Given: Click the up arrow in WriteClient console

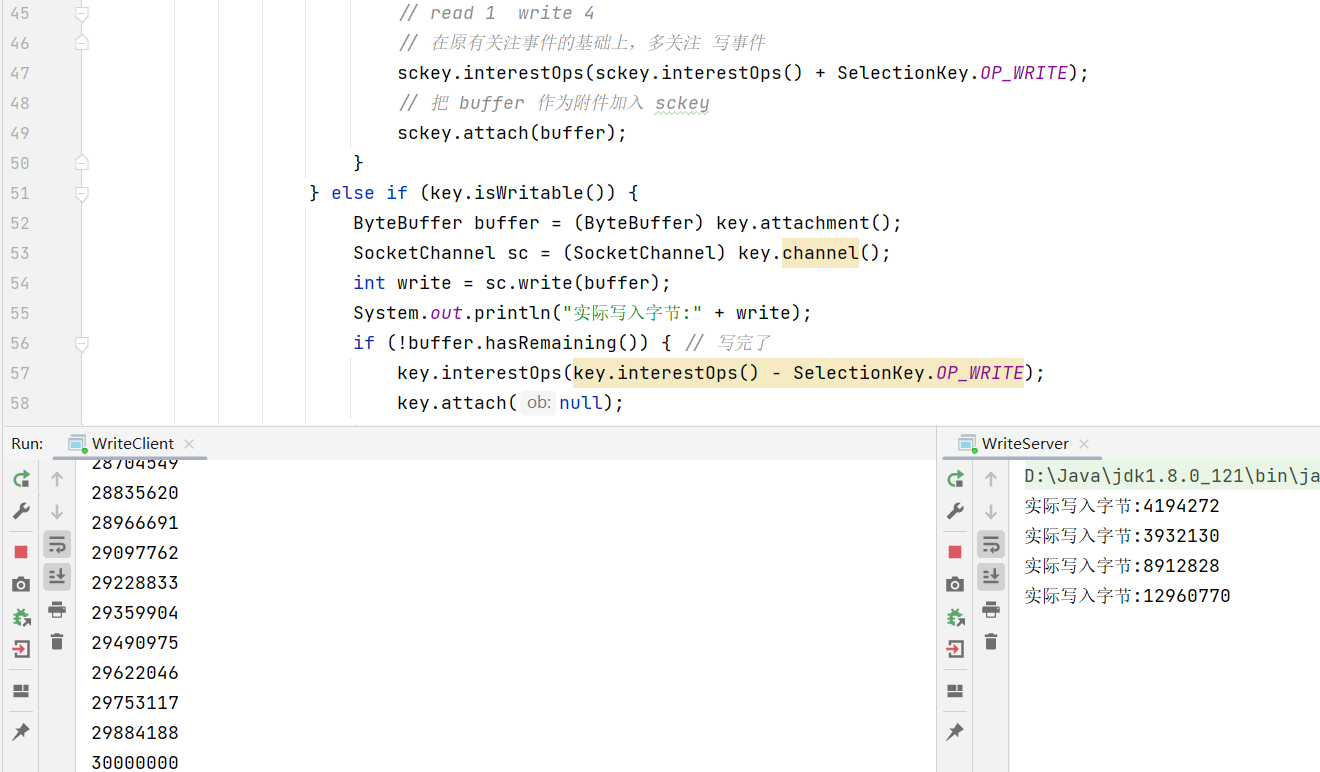Looking at the screenshot, I should click(x=57, y=479).
